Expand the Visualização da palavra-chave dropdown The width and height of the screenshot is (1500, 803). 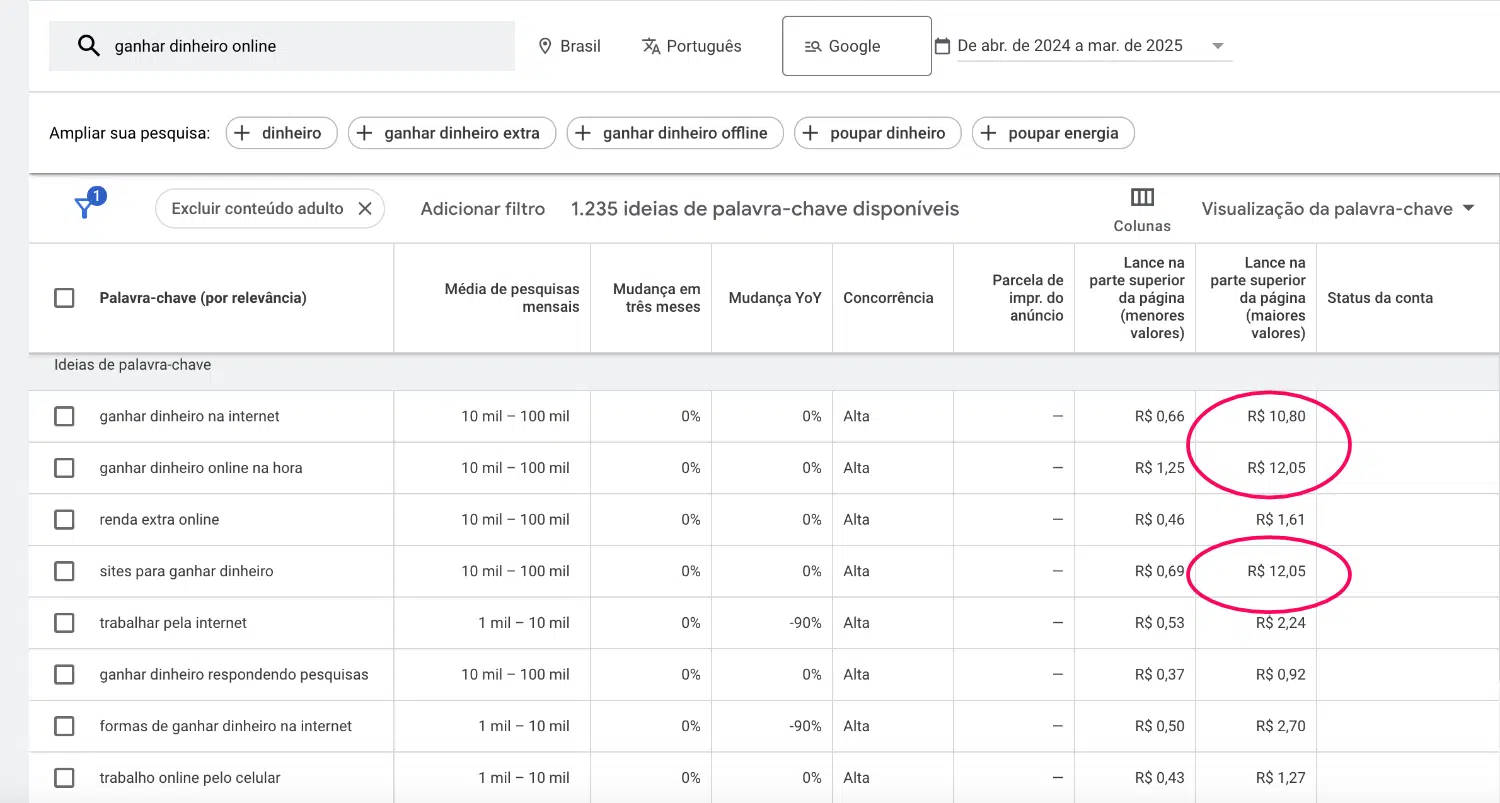[x=1467, y=209]
